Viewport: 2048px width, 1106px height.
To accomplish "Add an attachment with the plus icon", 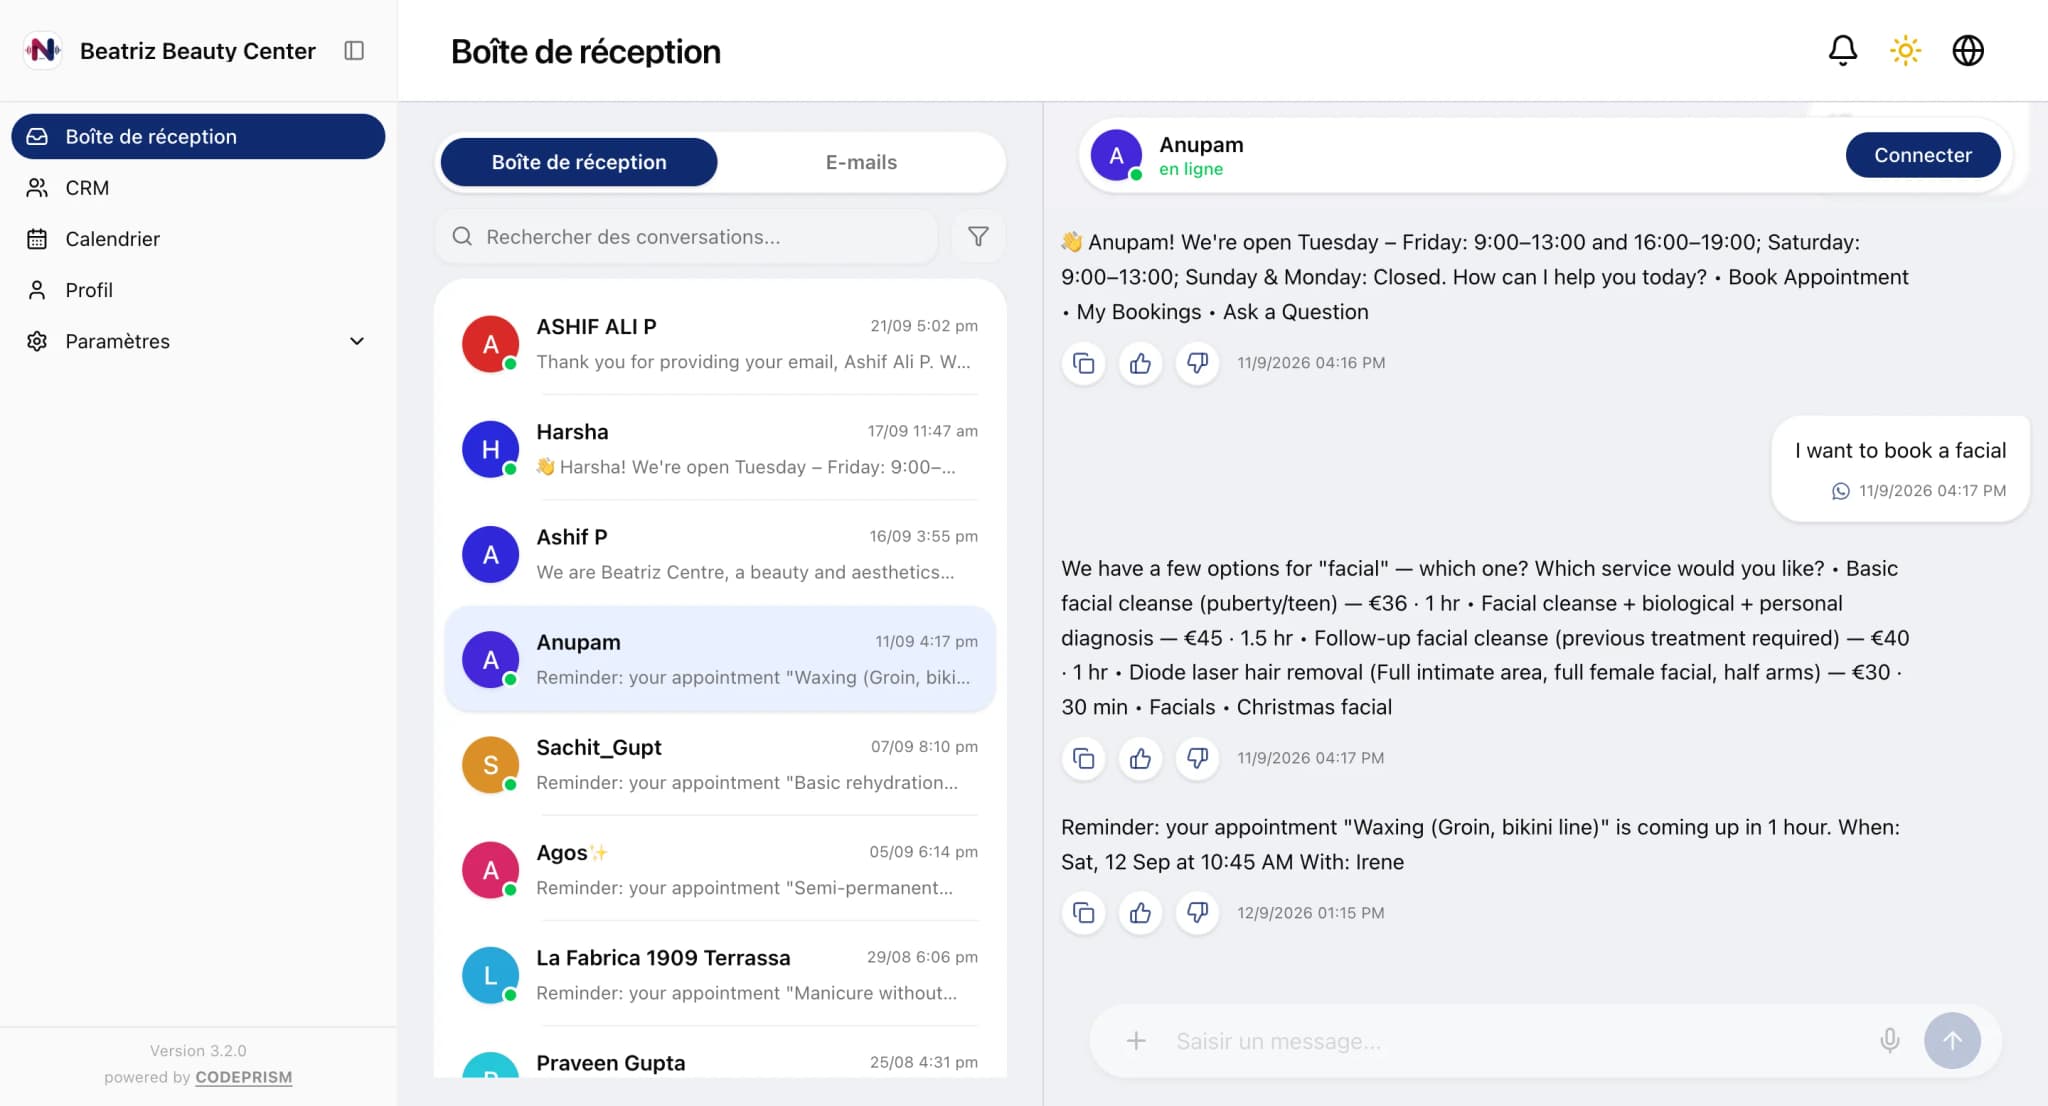I will pos(1136,1041).
